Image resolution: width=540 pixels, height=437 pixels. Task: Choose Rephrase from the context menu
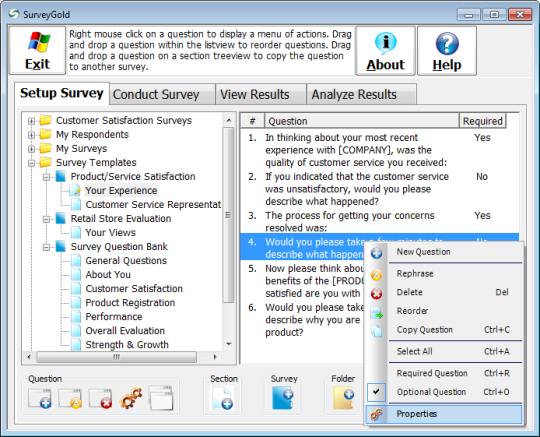click(444, 274)
